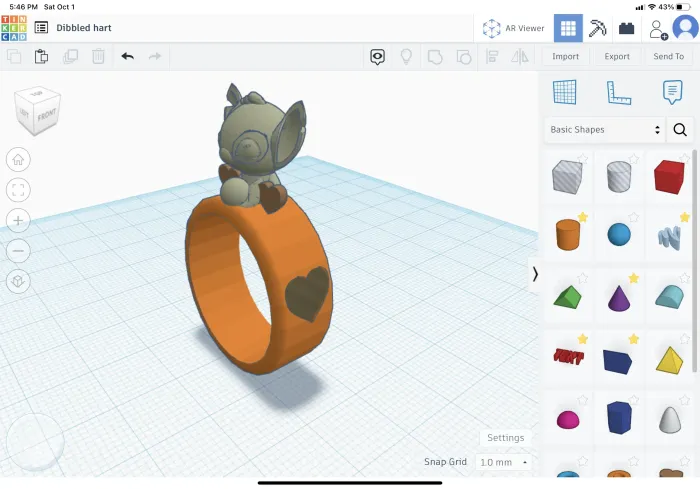
Task: Select the light-blue Scribble shape
Action: (x=669, y=237)
